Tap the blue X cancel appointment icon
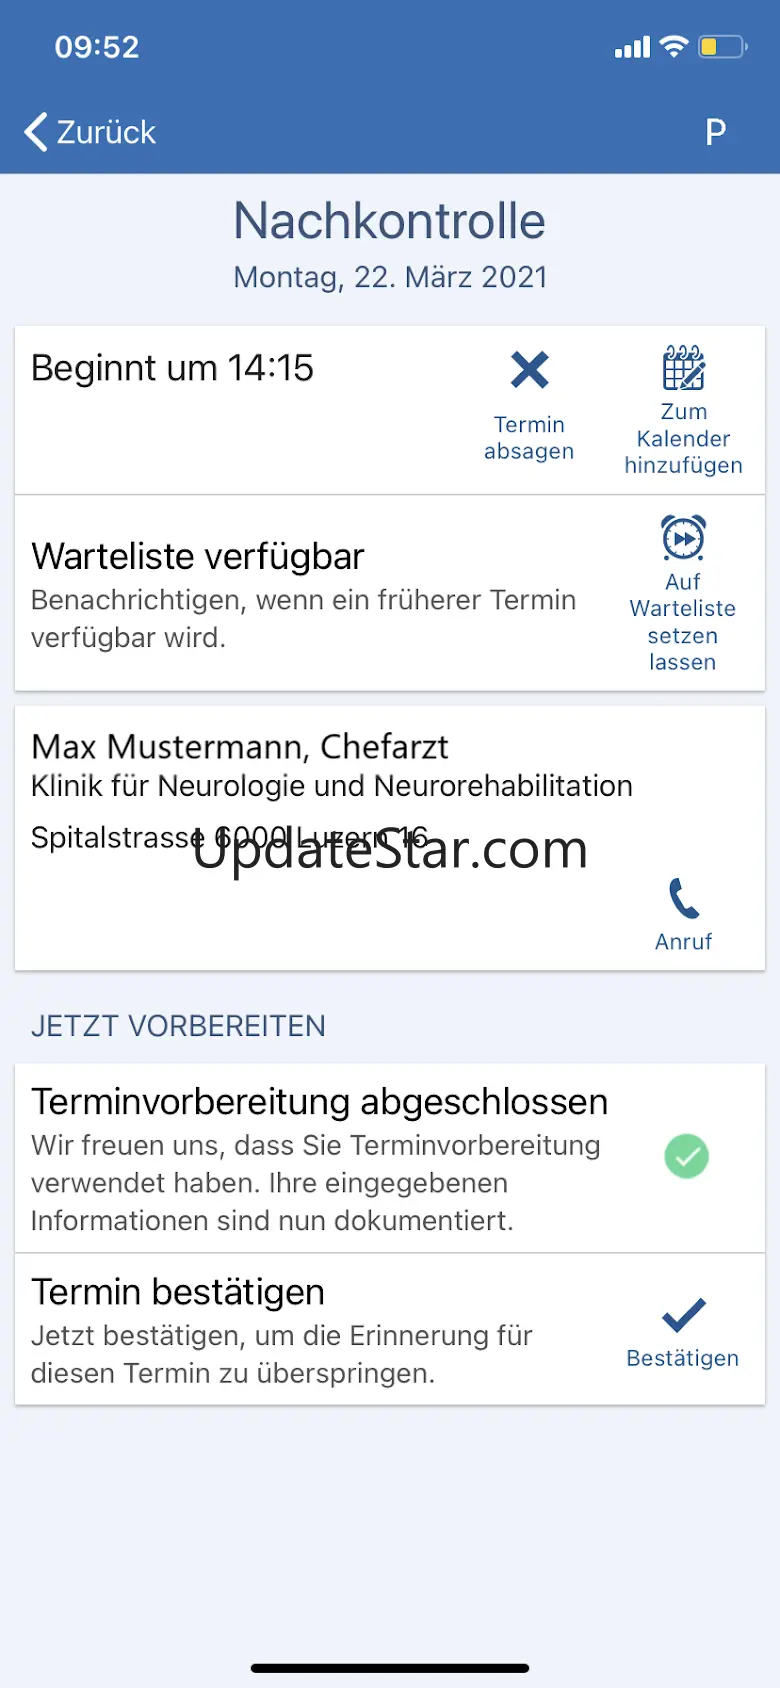Screen dimensions: 780x1688 (x=529, y=370)
